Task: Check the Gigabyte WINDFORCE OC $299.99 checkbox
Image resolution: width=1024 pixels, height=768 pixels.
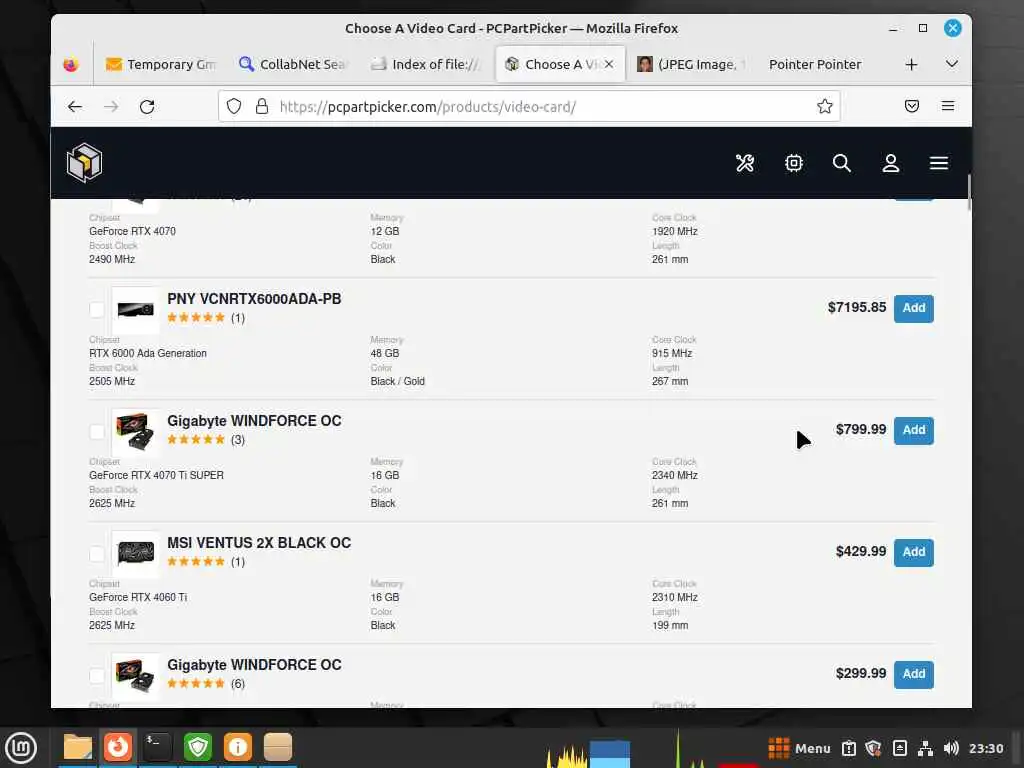Action: [97, 676]
